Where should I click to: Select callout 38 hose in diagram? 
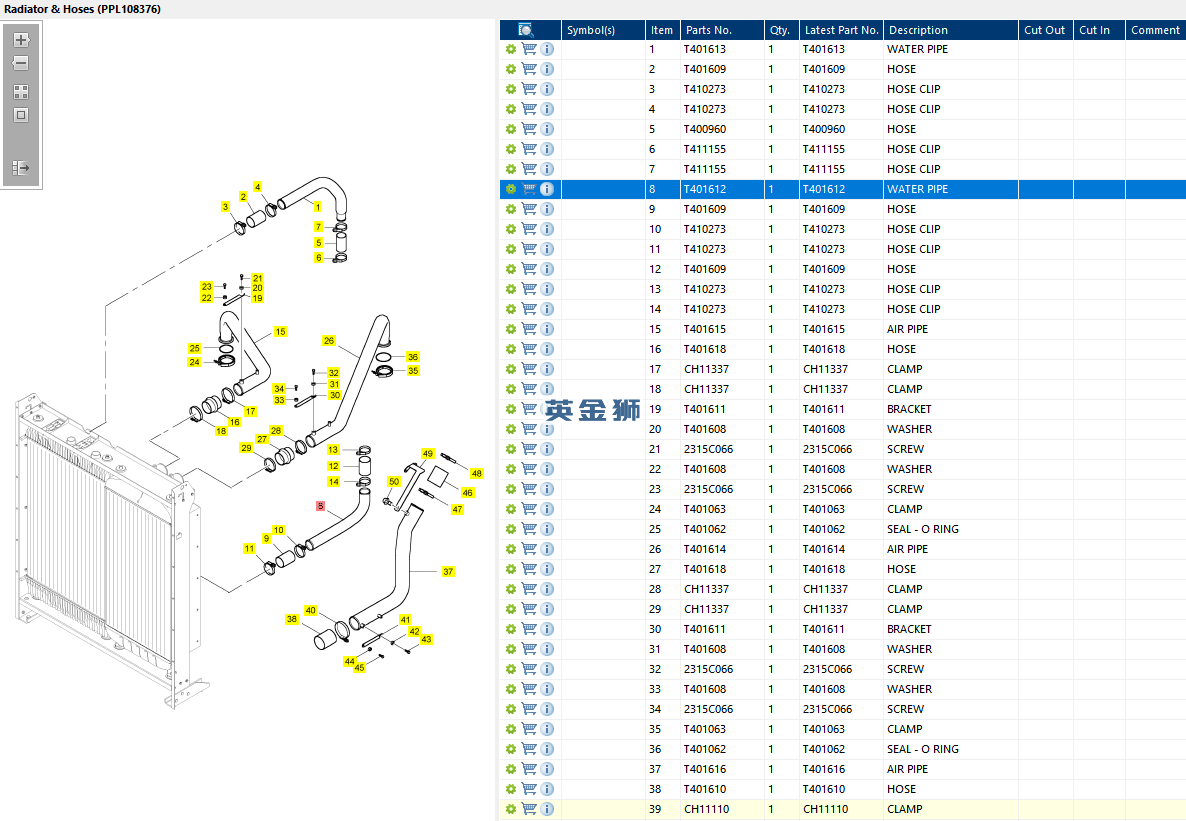[x=292, y=619]
